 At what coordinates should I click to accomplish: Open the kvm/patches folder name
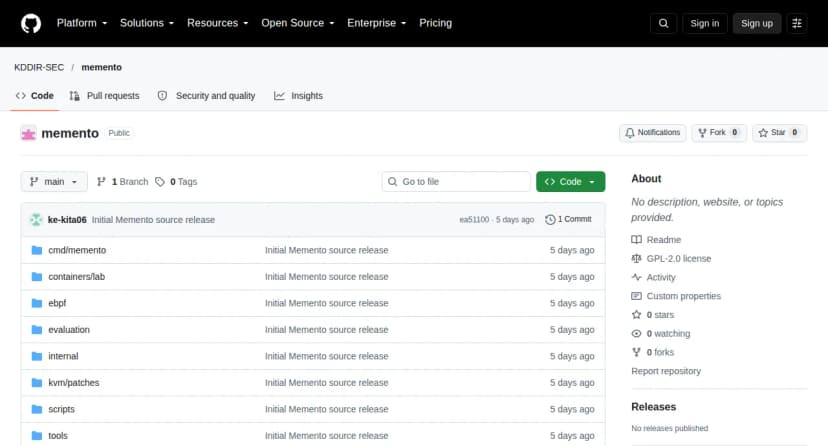pyautogui.click(x=74, y=383)
